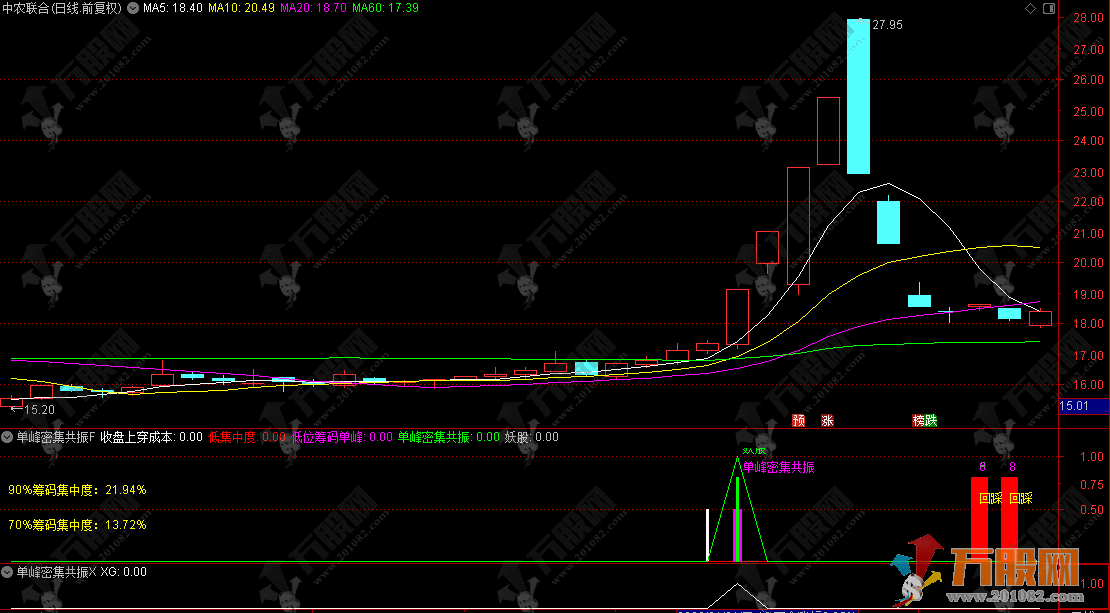Click the yellow MA10: 20.49 label

[242, 8]
